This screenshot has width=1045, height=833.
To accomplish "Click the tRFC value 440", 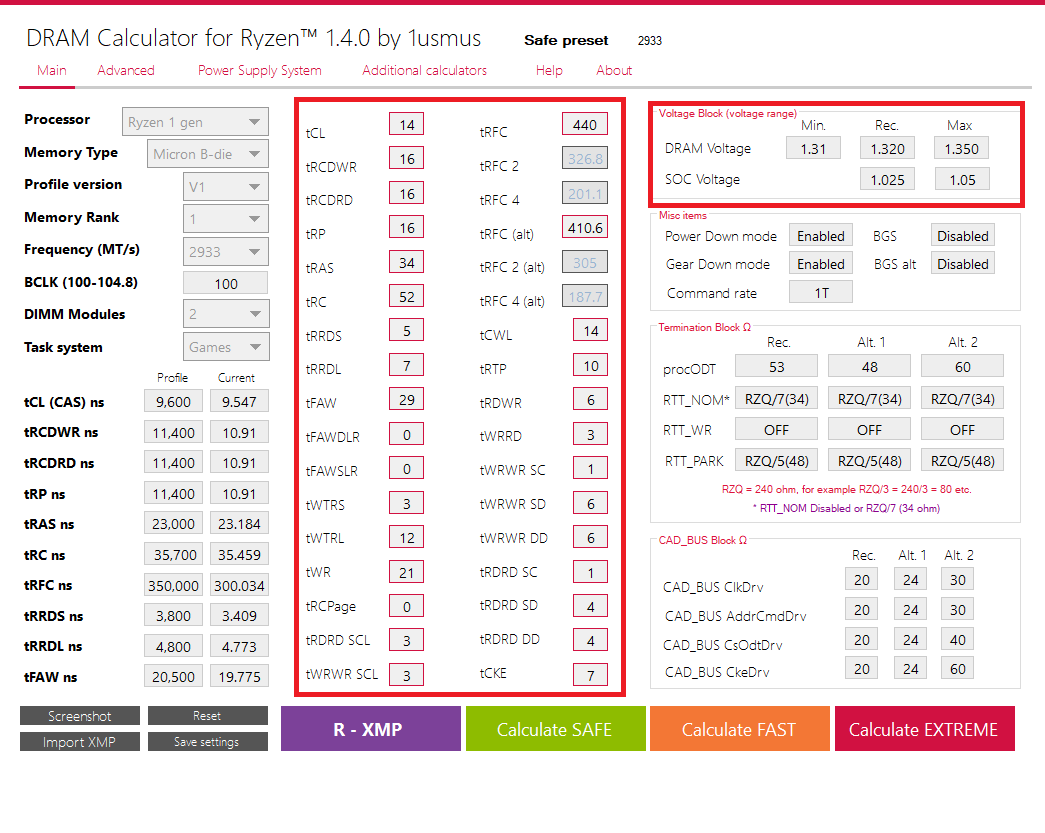I will tap(584, 125).
